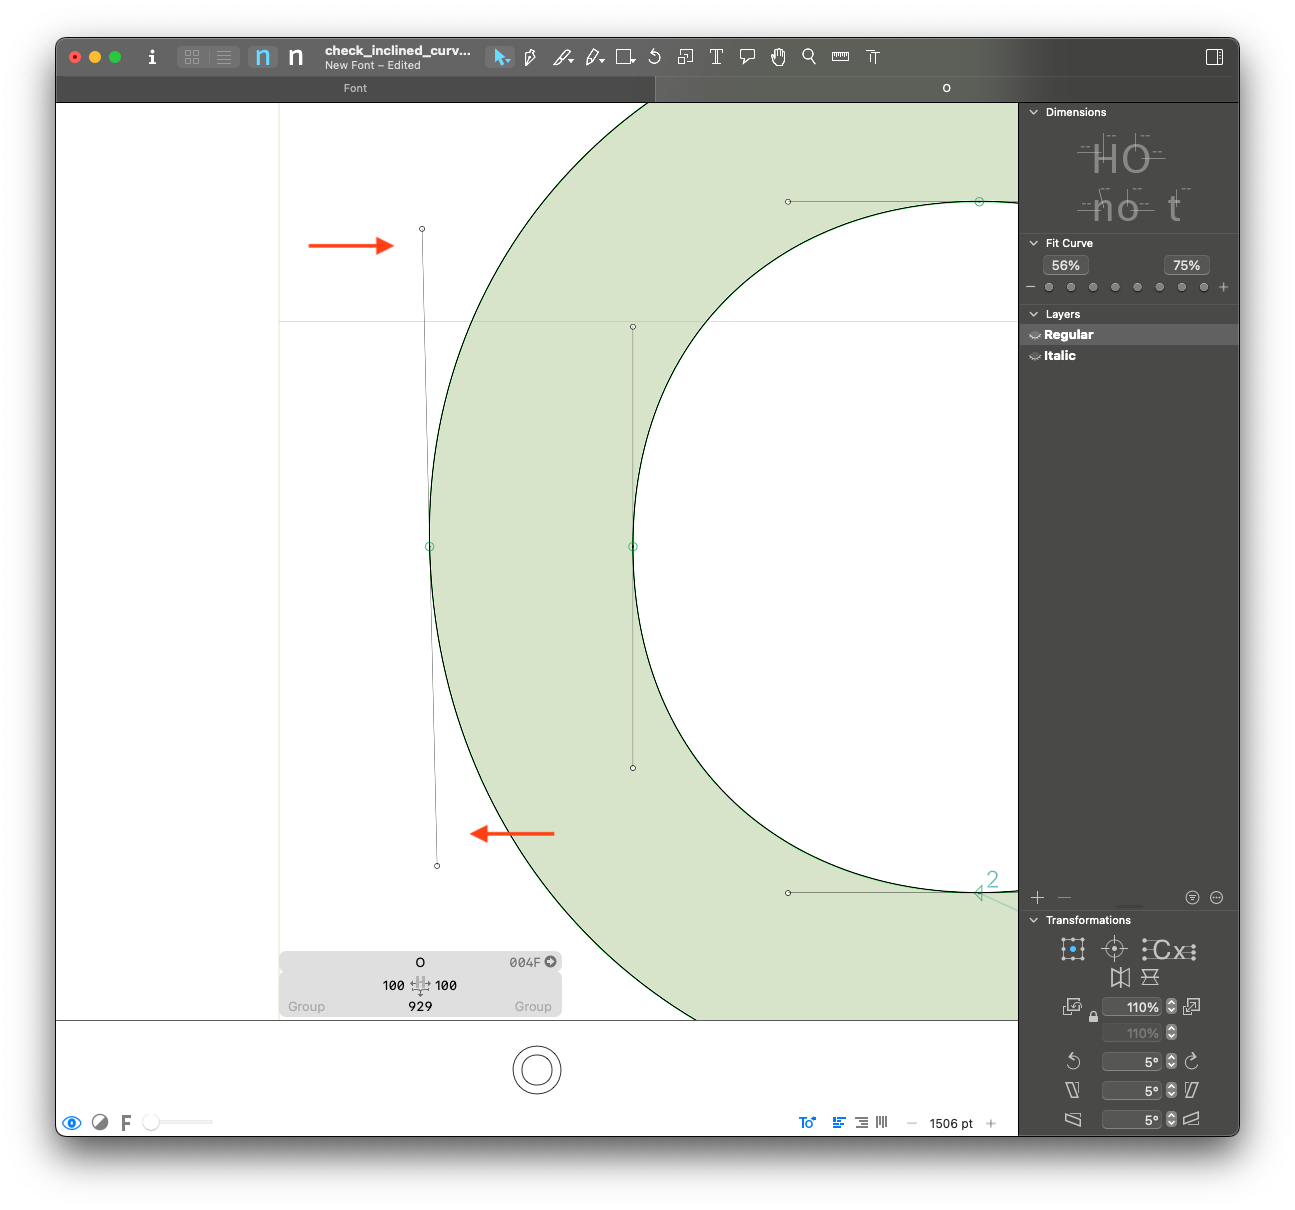Switch to the Font tab

[355, 88]
